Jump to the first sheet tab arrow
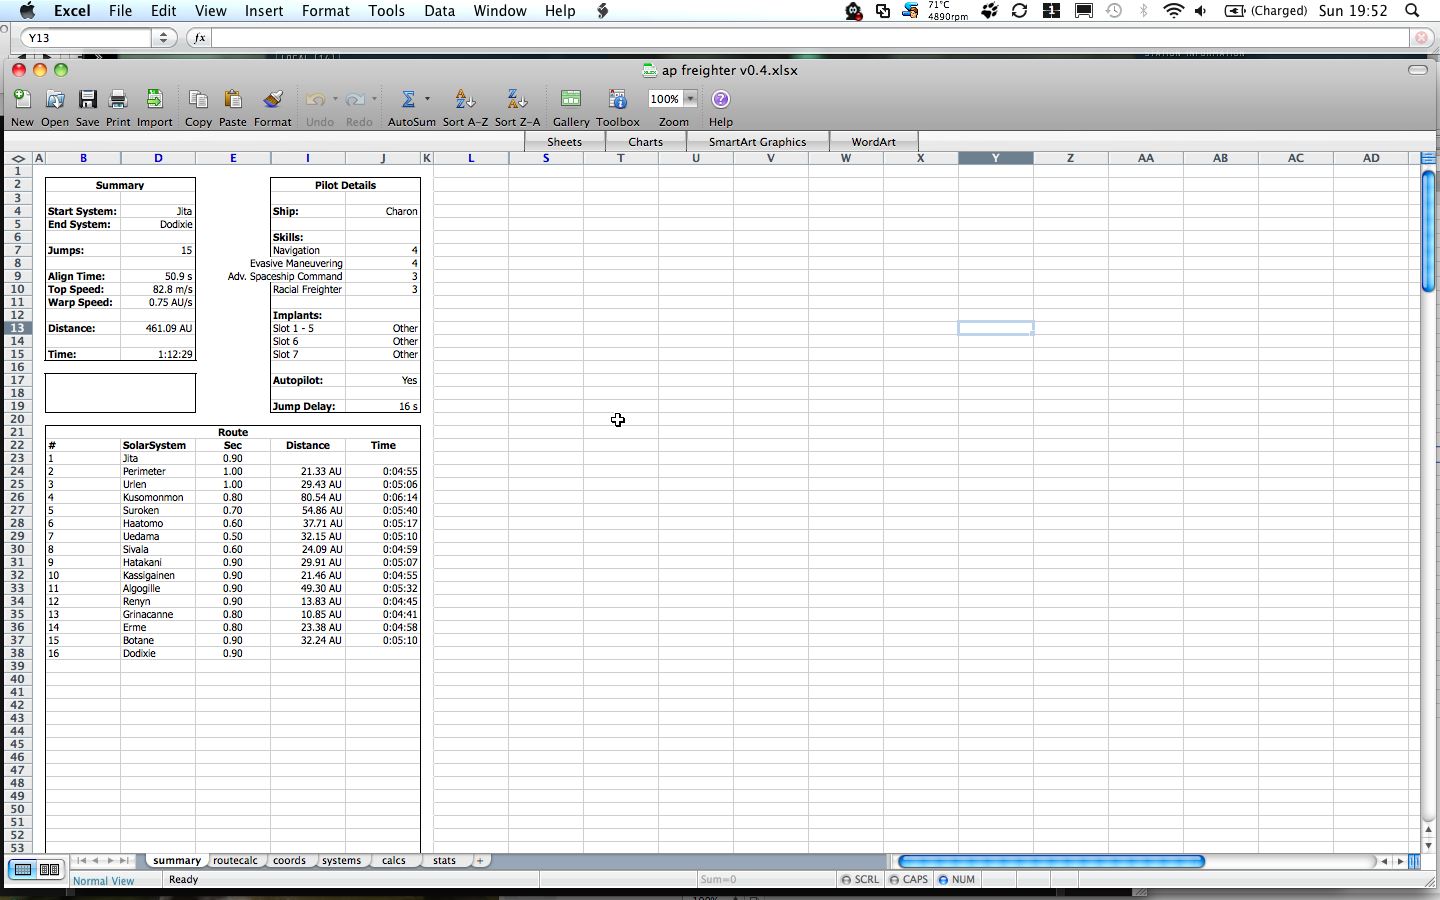Image resolution: width=1440 pixels, height=900 pixels. pyautogui.click(x=81, y=861)
